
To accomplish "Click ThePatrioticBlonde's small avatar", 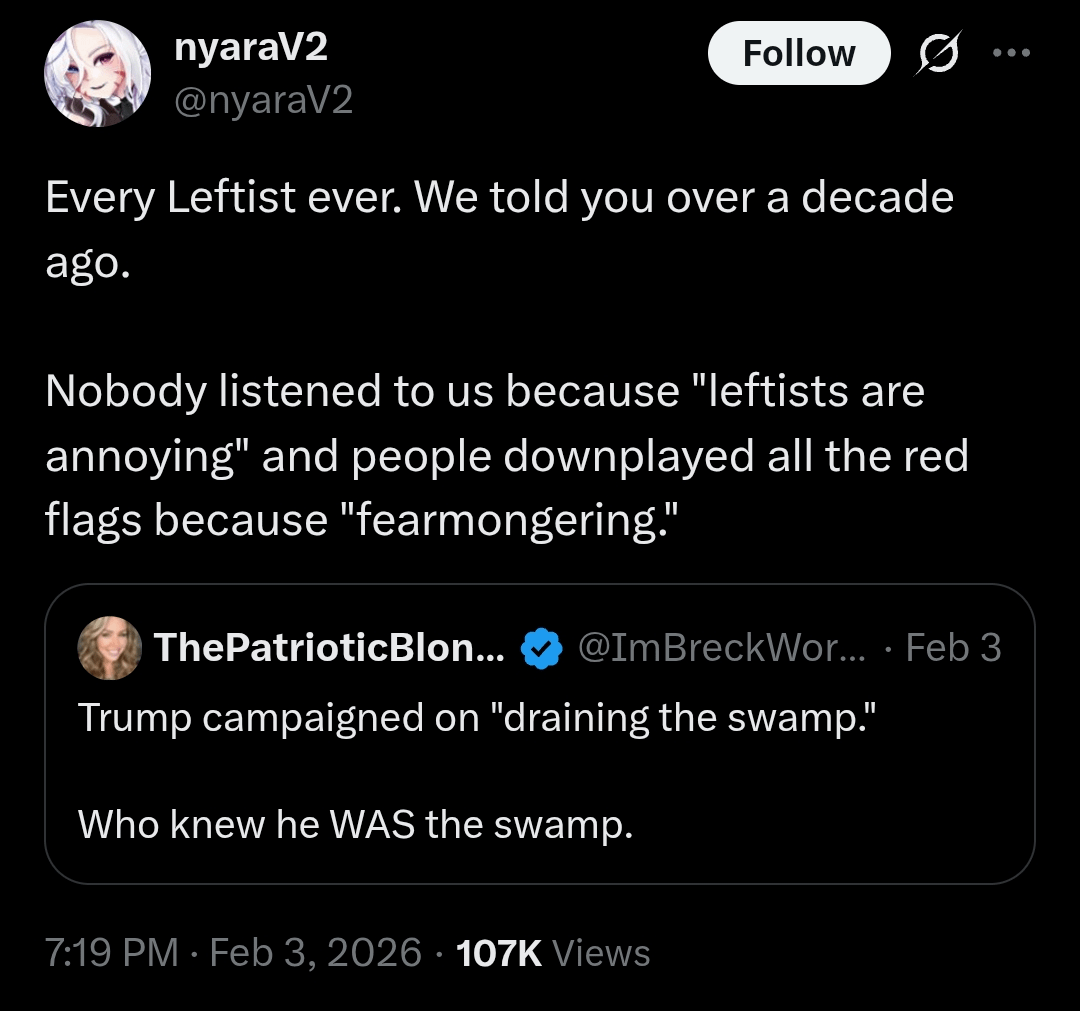I will click(x=109, y=648).
